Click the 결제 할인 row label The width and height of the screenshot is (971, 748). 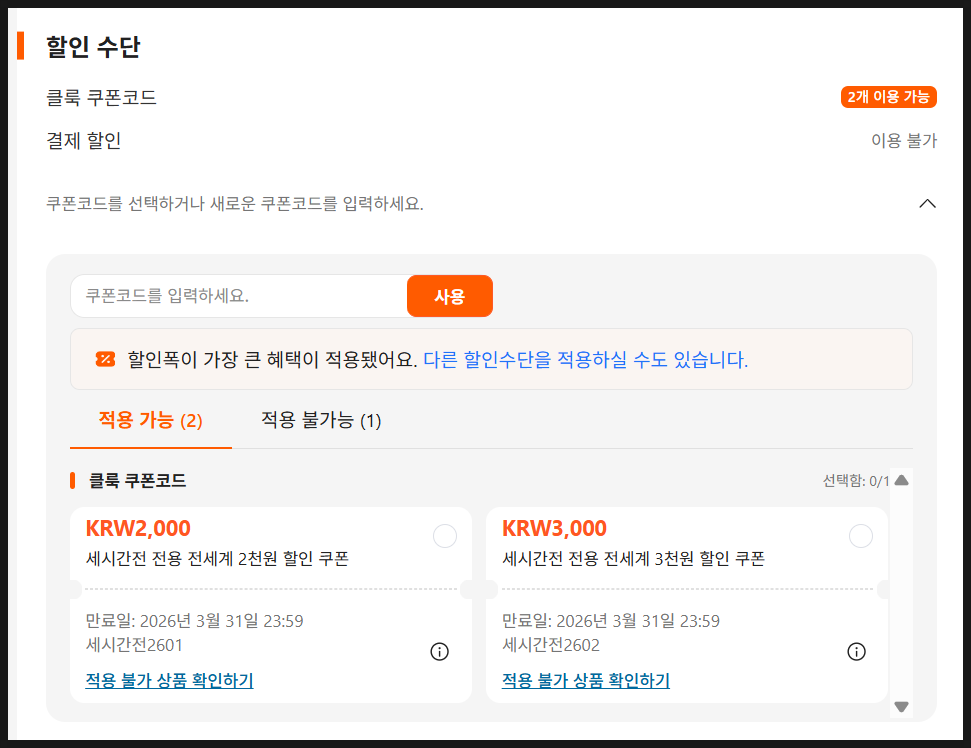click(x=84, y=140)
